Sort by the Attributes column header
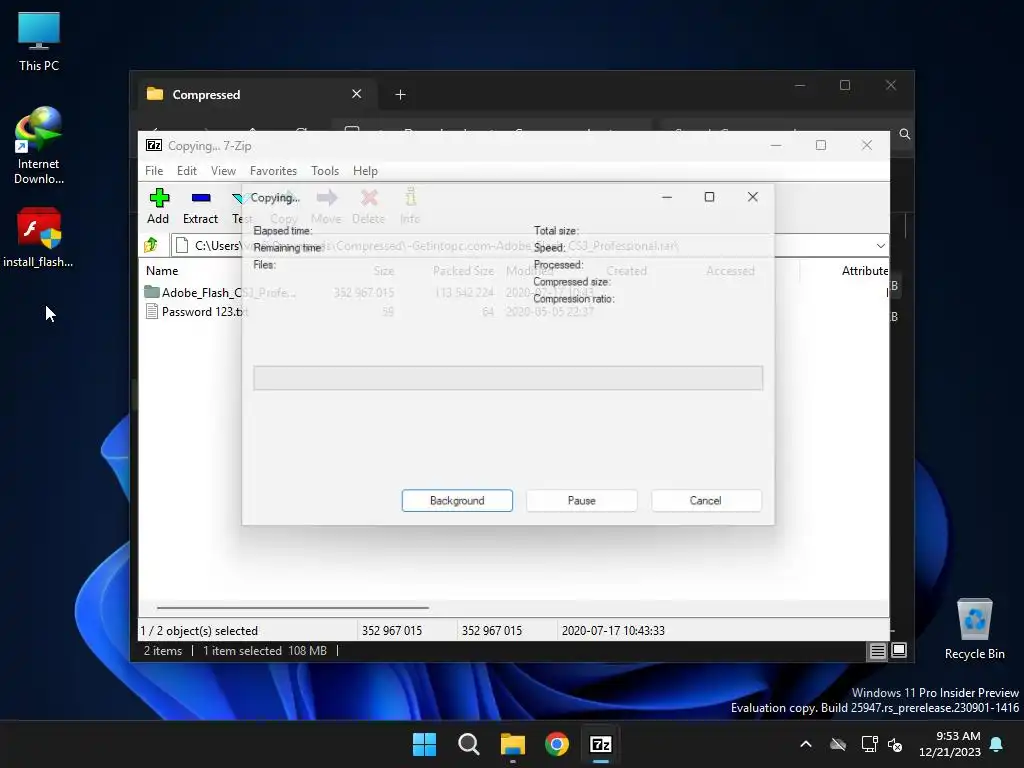This screenshot has width=1024, height=768. click(x=865, y=270)
